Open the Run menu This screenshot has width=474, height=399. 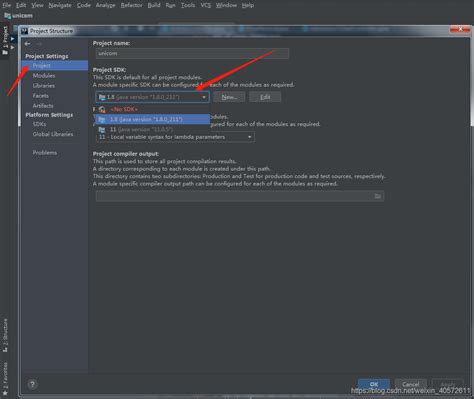tap(170, 5)
